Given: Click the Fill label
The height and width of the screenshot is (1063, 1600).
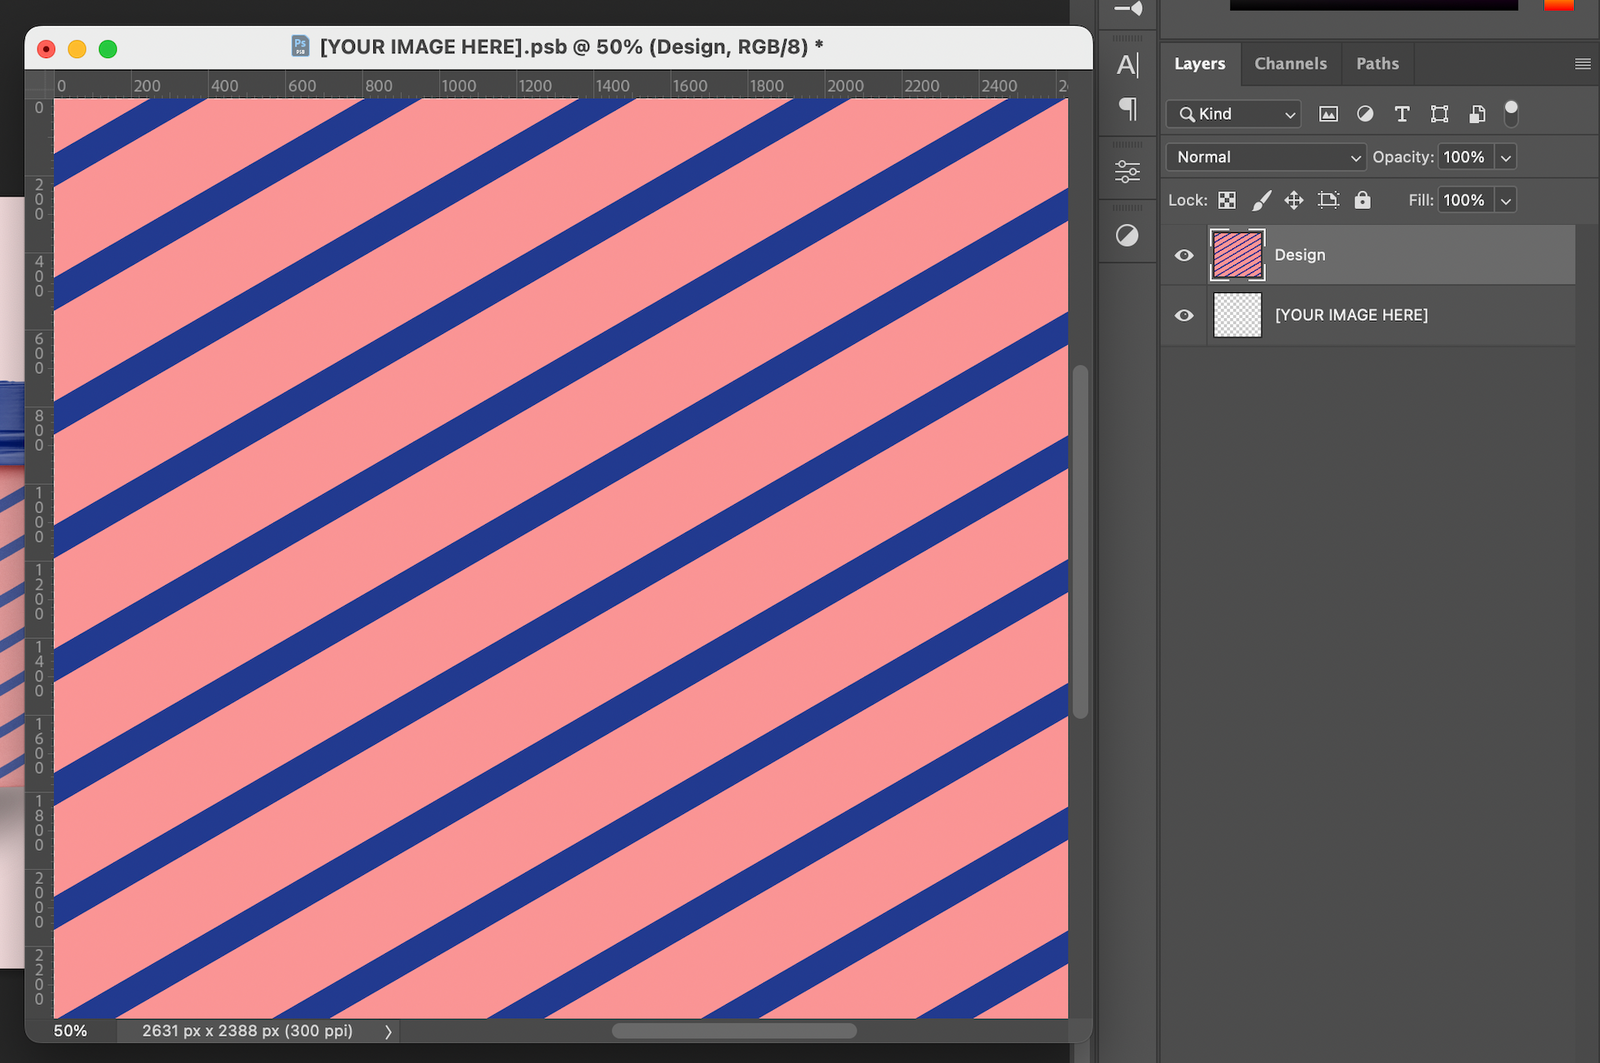Looking at the screenshot, I should (x=1421, y=200).
